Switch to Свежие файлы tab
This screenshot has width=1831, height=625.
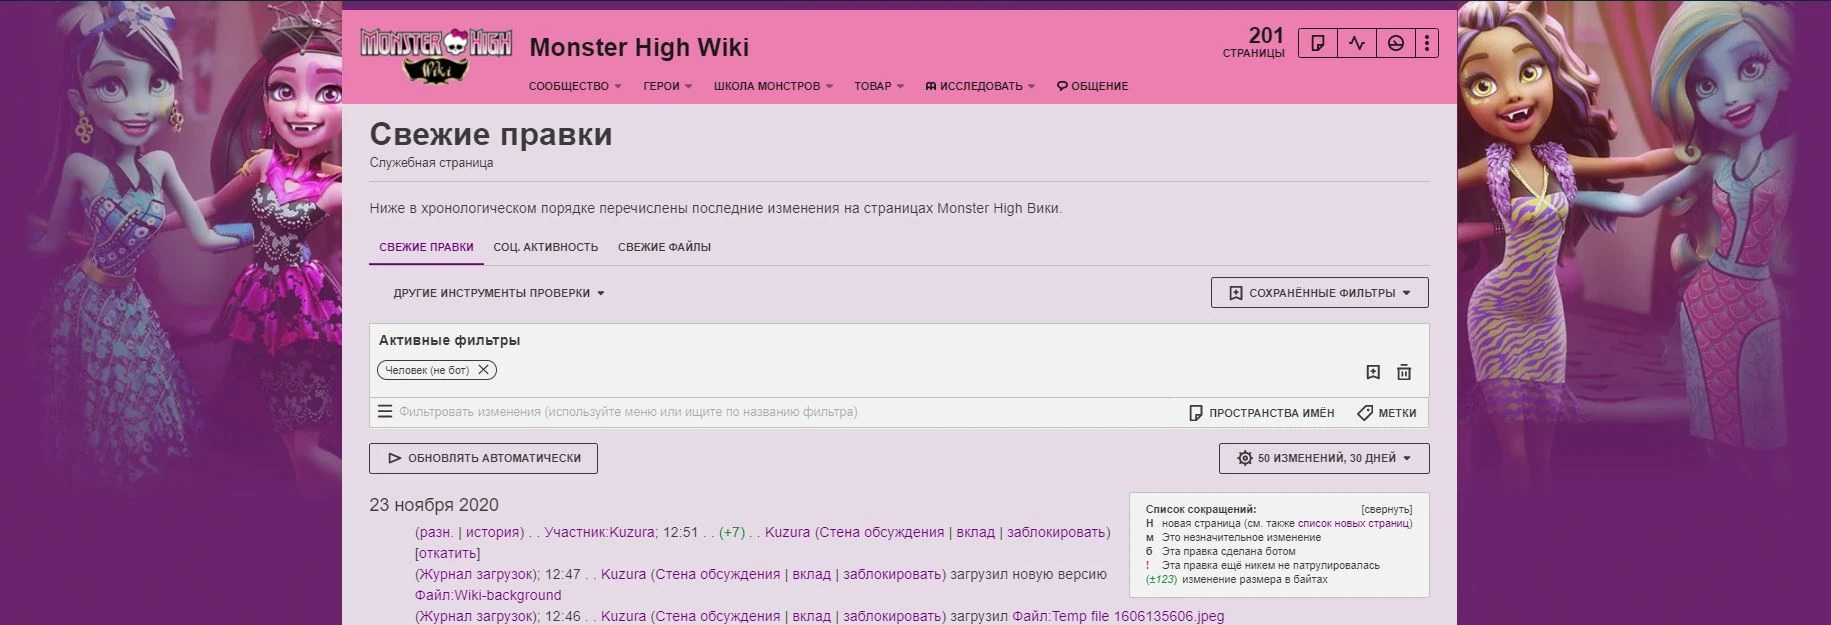(664, 247)
